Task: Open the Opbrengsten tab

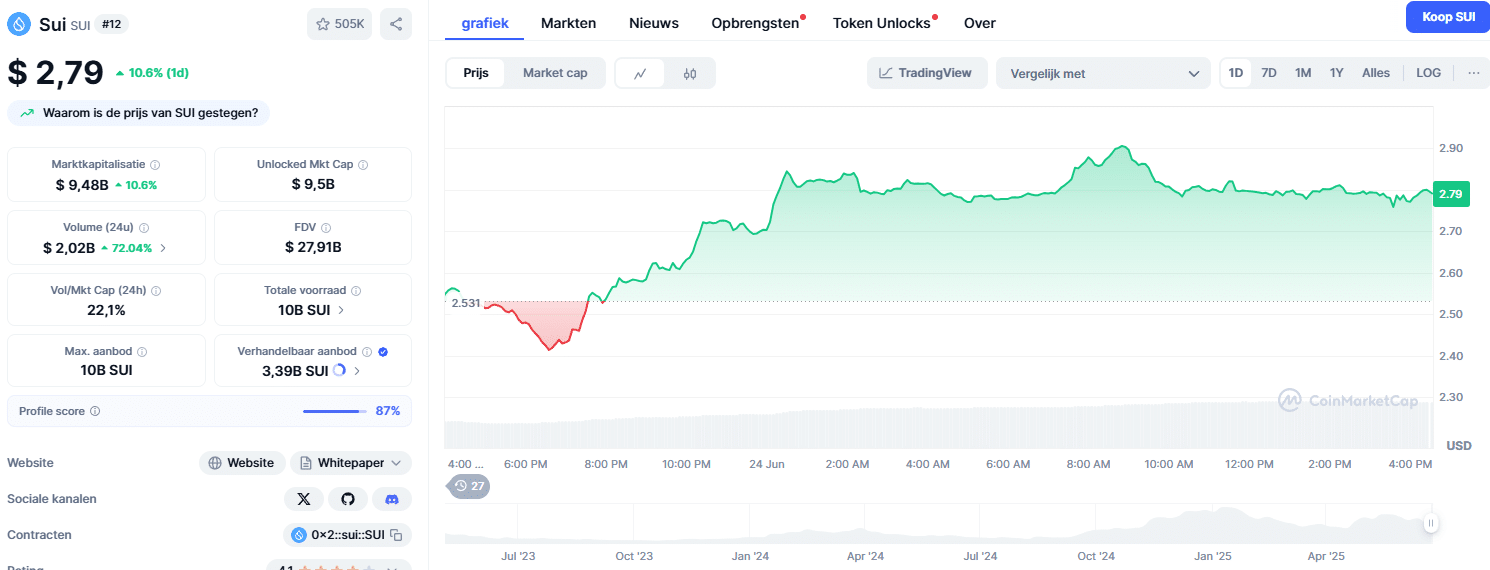Action: point(756,22)
